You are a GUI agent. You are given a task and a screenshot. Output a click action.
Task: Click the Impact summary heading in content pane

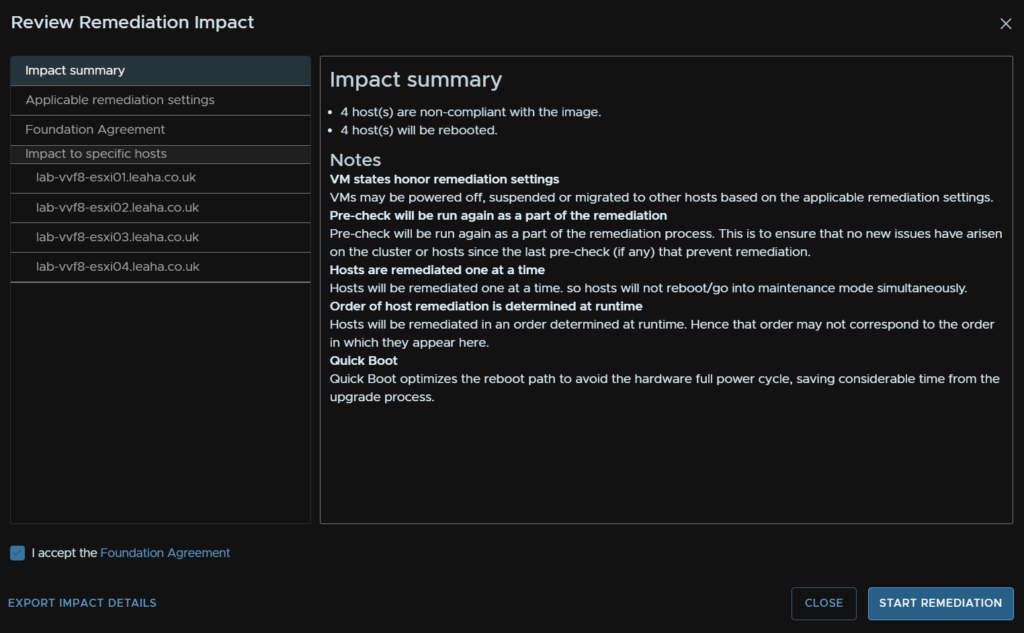(x=416, y=80)
